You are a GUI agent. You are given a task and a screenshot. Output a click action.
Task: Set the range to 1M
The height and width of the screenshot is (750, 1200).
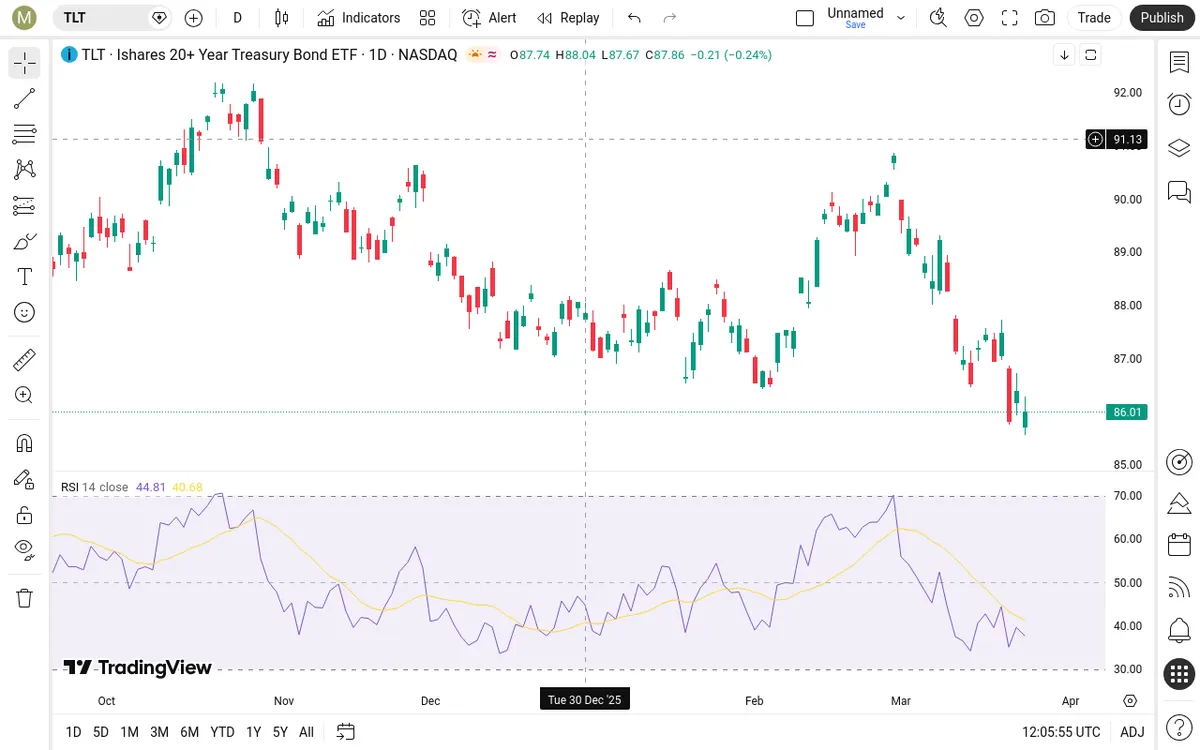129,732
